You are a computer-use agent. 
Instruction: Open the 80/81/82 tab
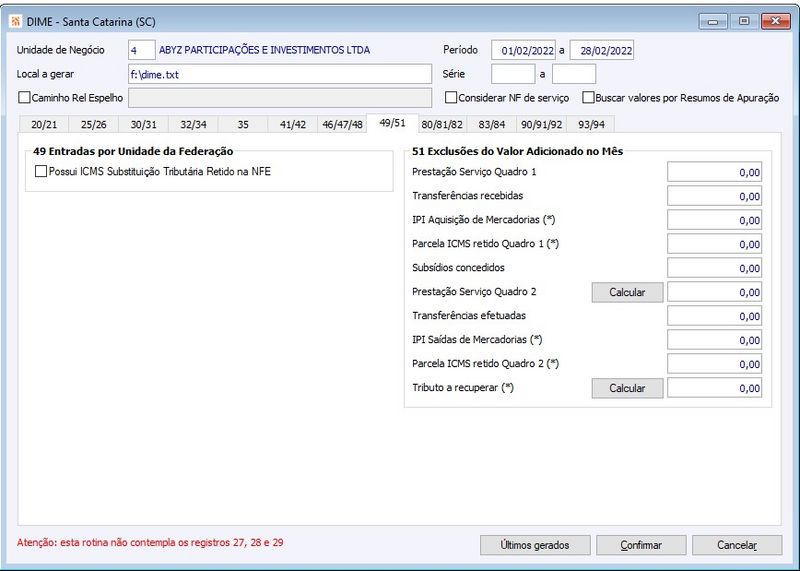(442, 125)
